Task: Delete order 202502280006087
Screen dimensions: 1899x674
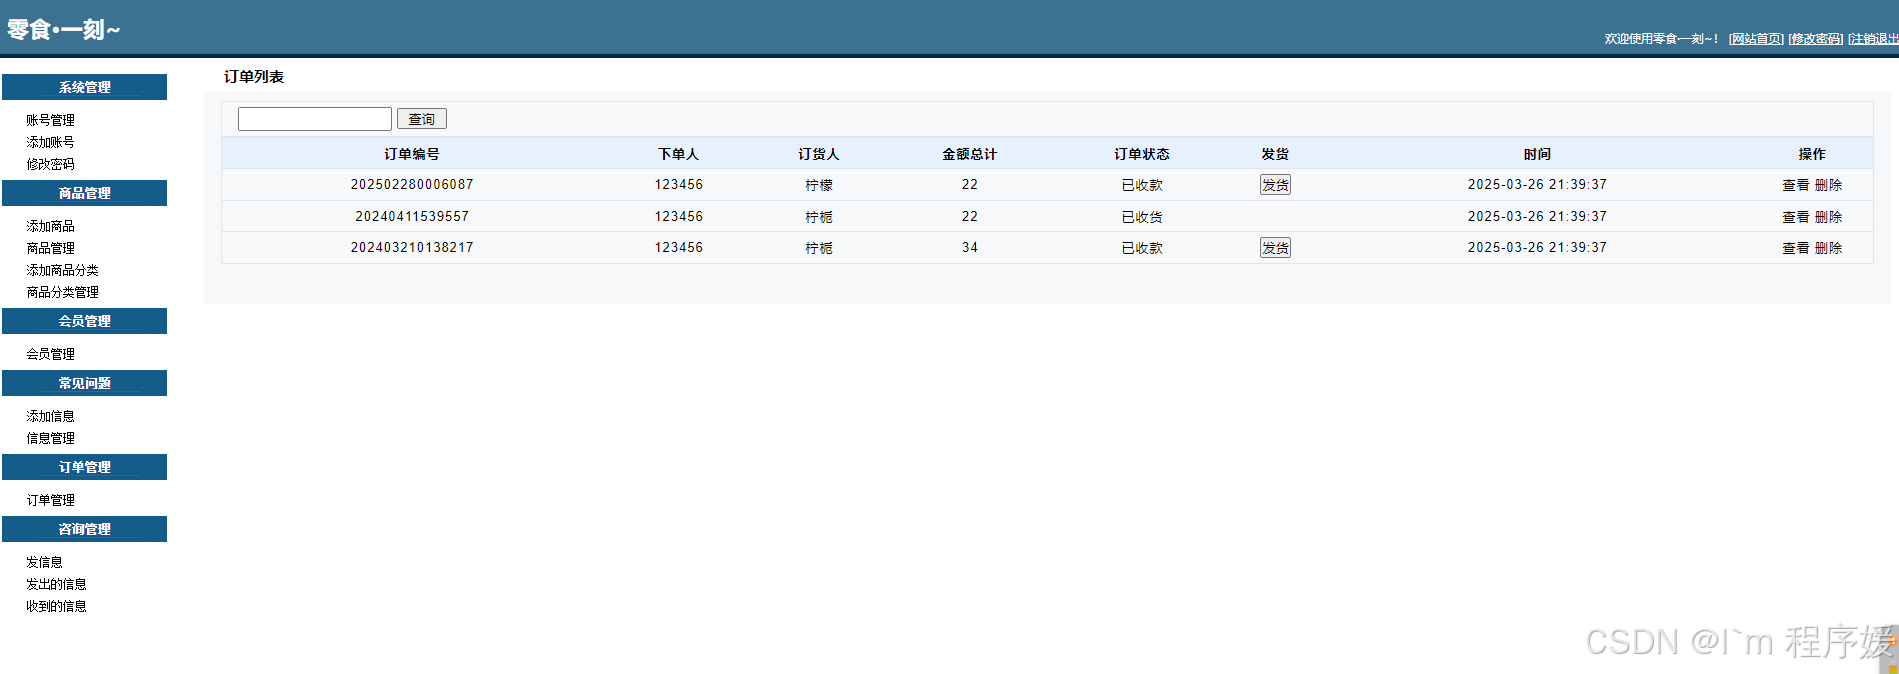Action: (1828, 185)
